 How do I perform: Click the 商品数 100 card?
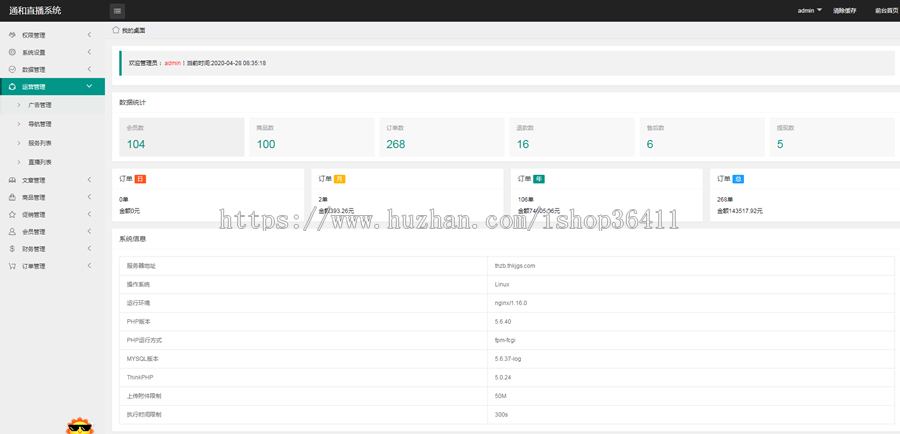point(312,137)
